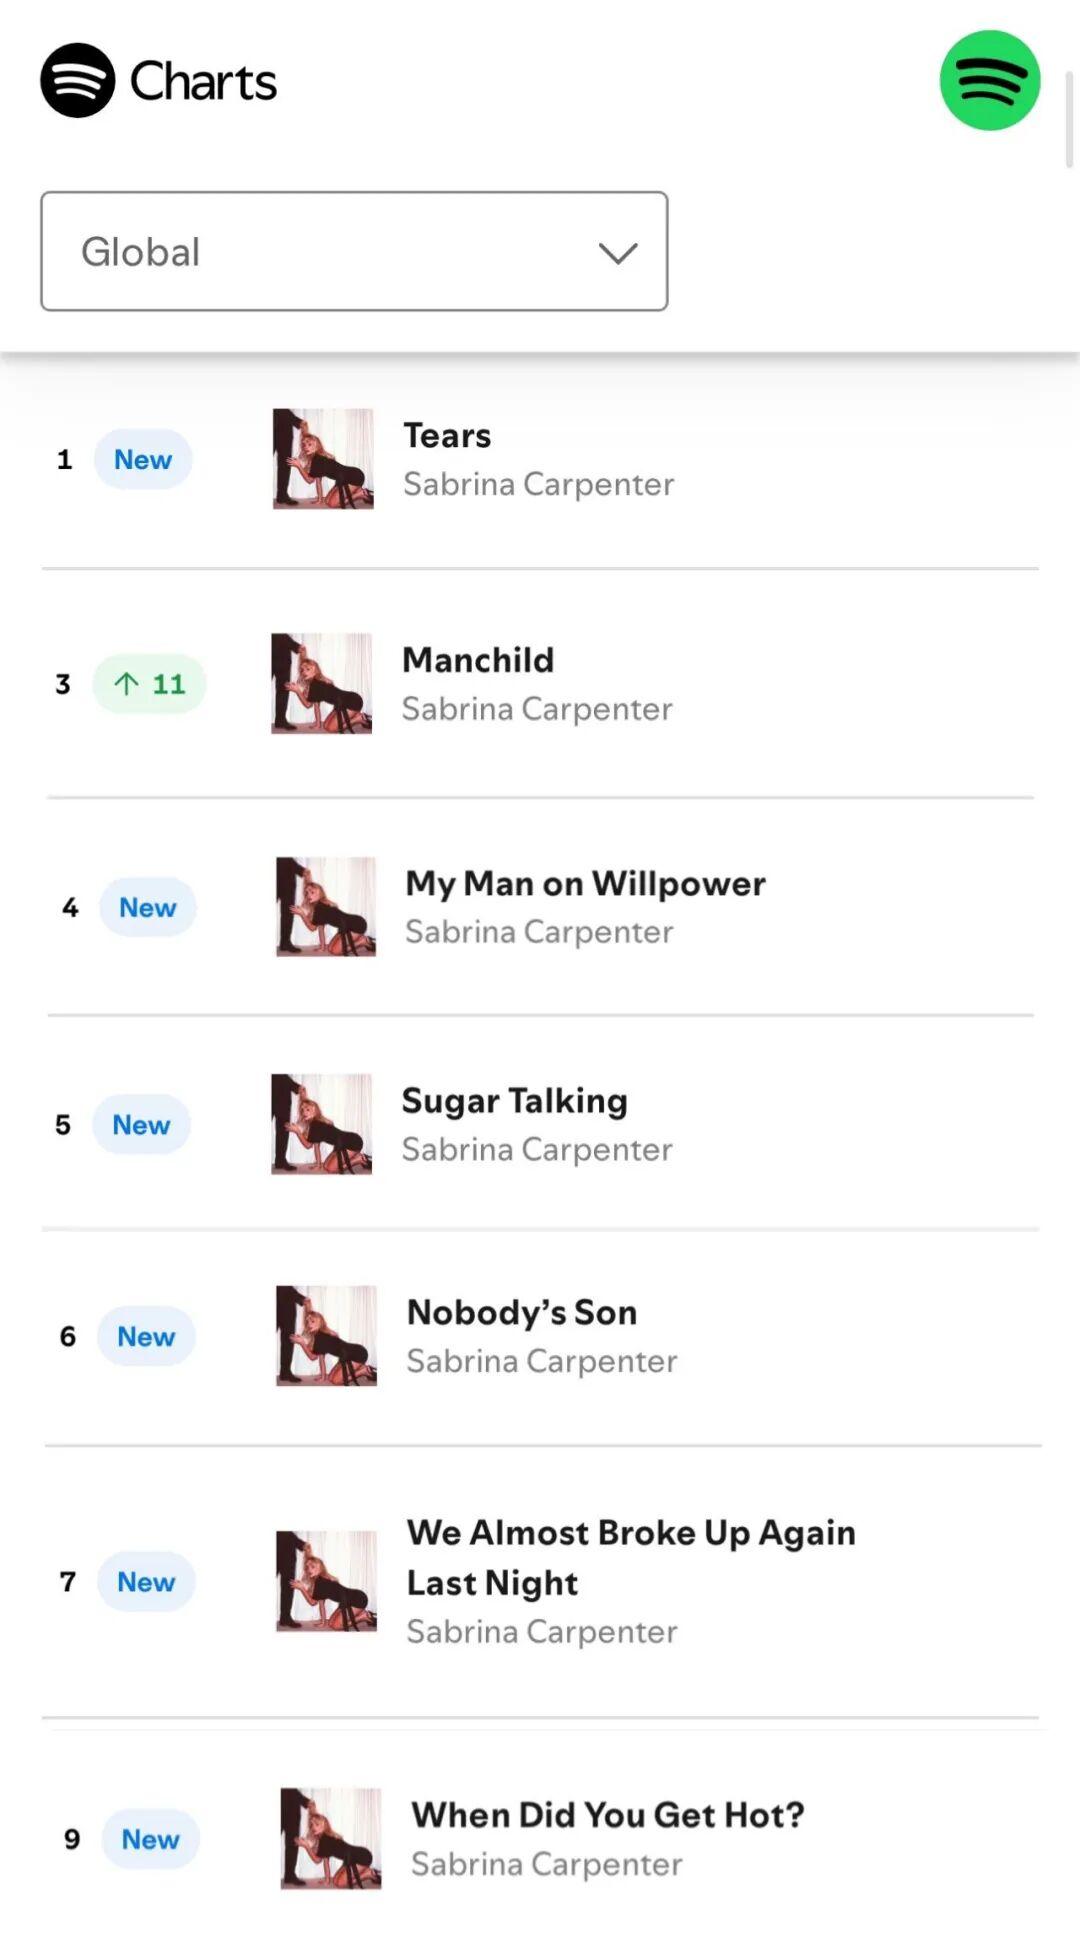Click the up 11 badge beside Manchild
1080x1959 pixels.
(149, 684)
